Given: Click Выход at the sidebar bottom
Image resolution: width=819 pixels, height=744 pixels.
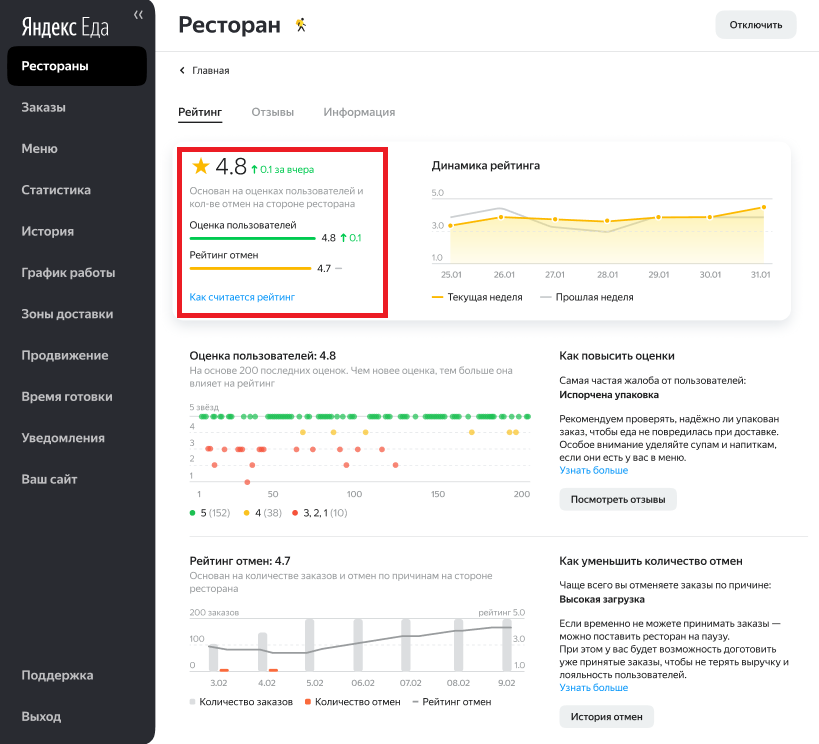Looking at the screenshot, I should tap(41, 717).
